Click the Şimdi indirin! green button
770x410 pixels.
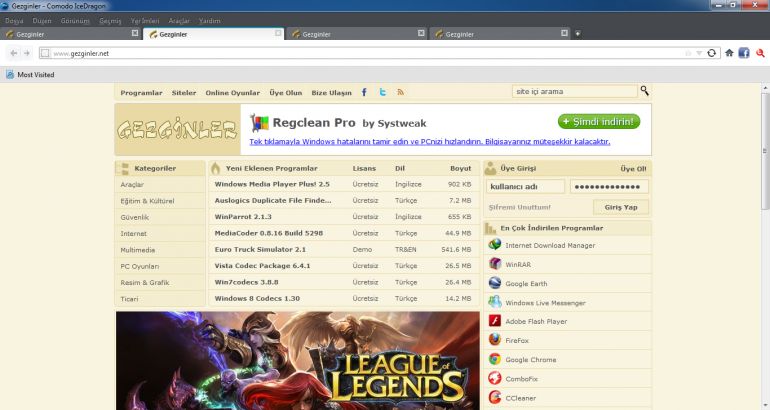click(x=599, y=121)
